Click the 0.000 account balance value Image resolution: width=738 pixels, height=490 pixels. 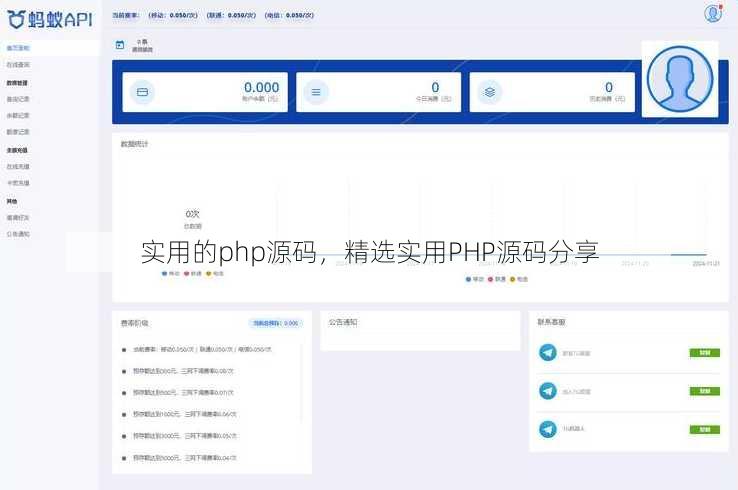[x=261, y=87]
